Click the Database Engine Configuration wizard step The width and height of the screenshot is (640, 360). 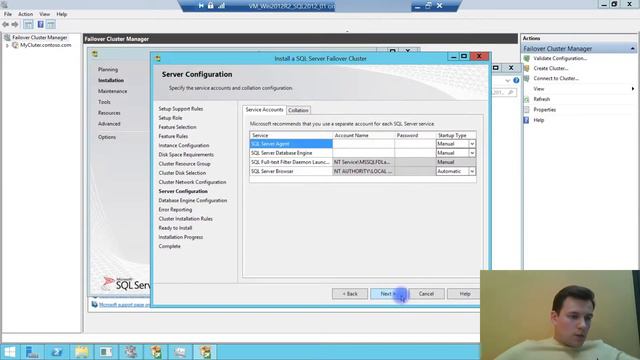tap(193, 200)
